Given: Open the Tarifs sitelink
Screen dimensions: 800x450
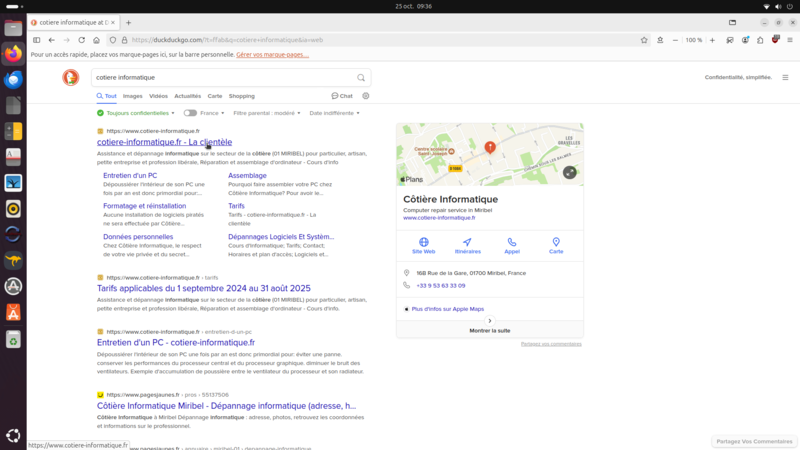Looking at the screenshot, I should pyautogui.click(x=236, y=206).
